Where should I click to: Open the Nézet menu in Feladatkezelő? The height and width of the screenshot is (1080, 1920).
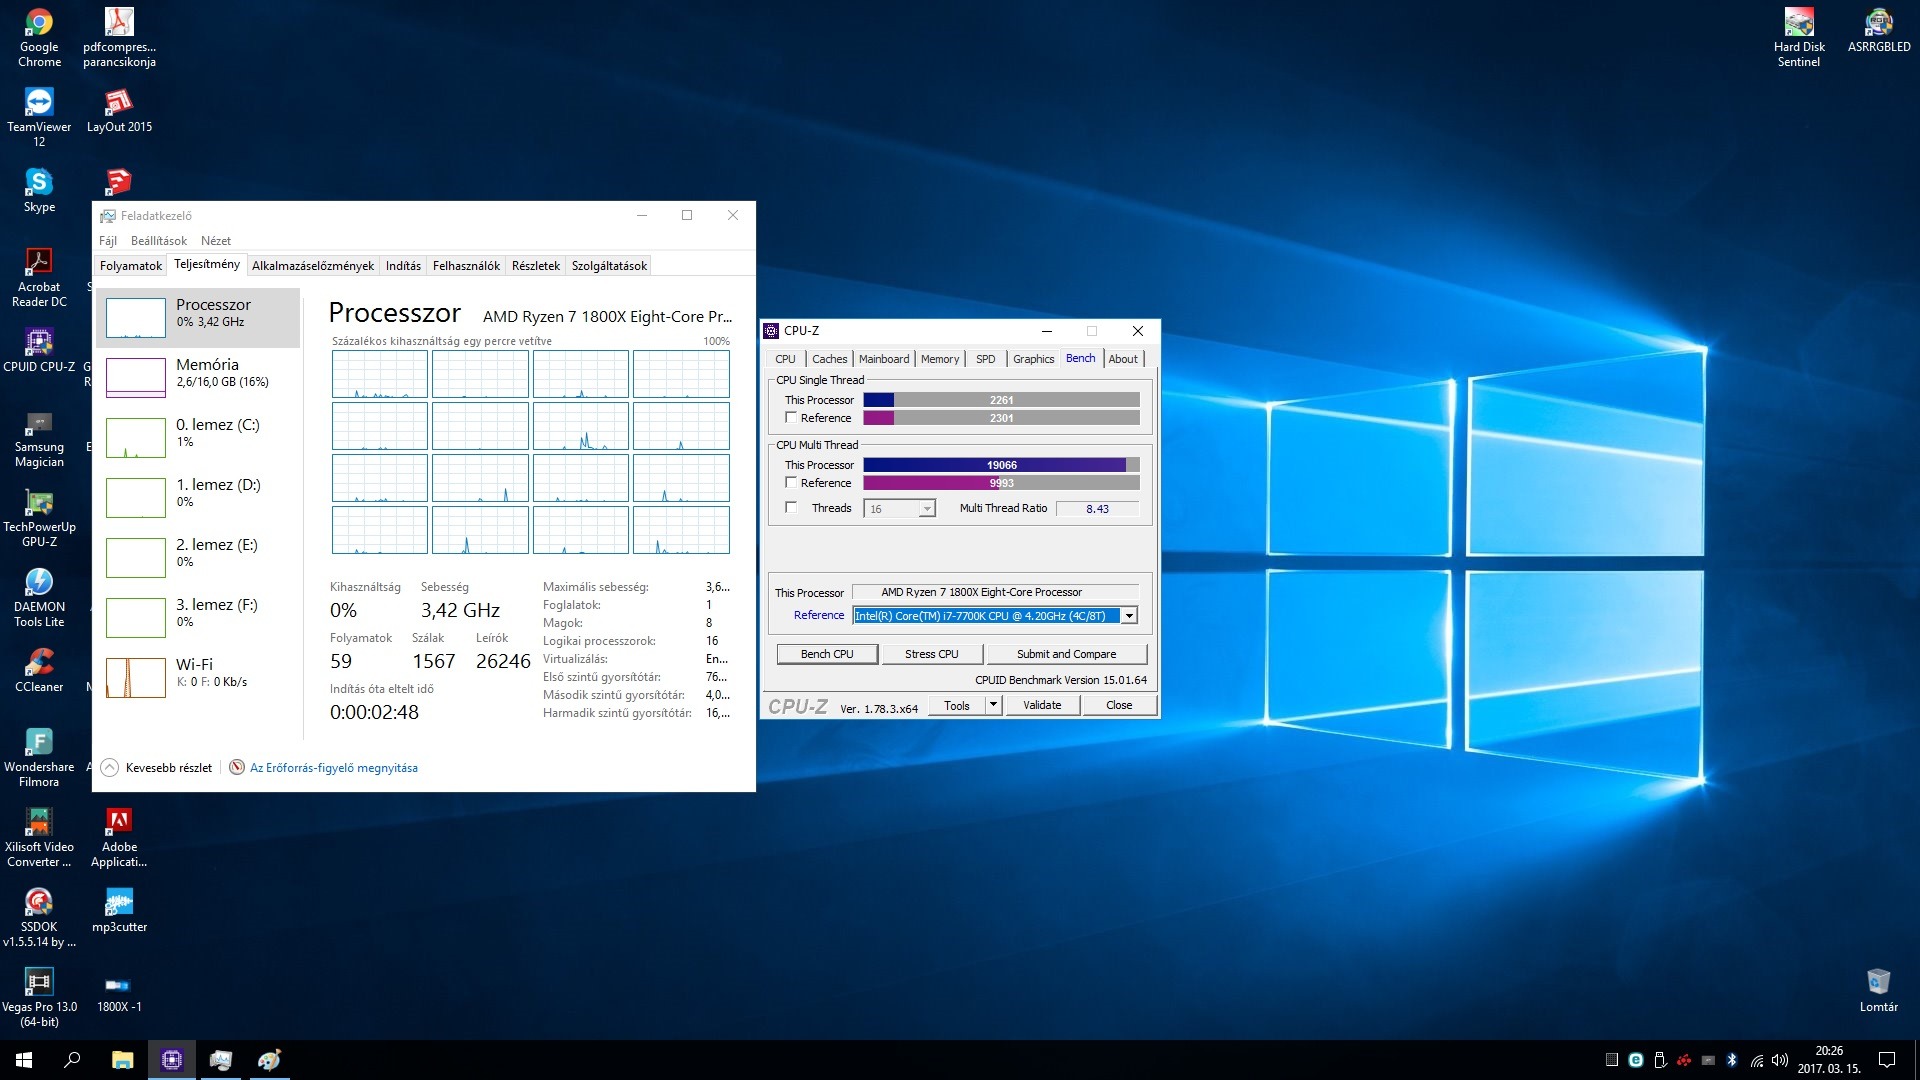[x=215, y=241]
